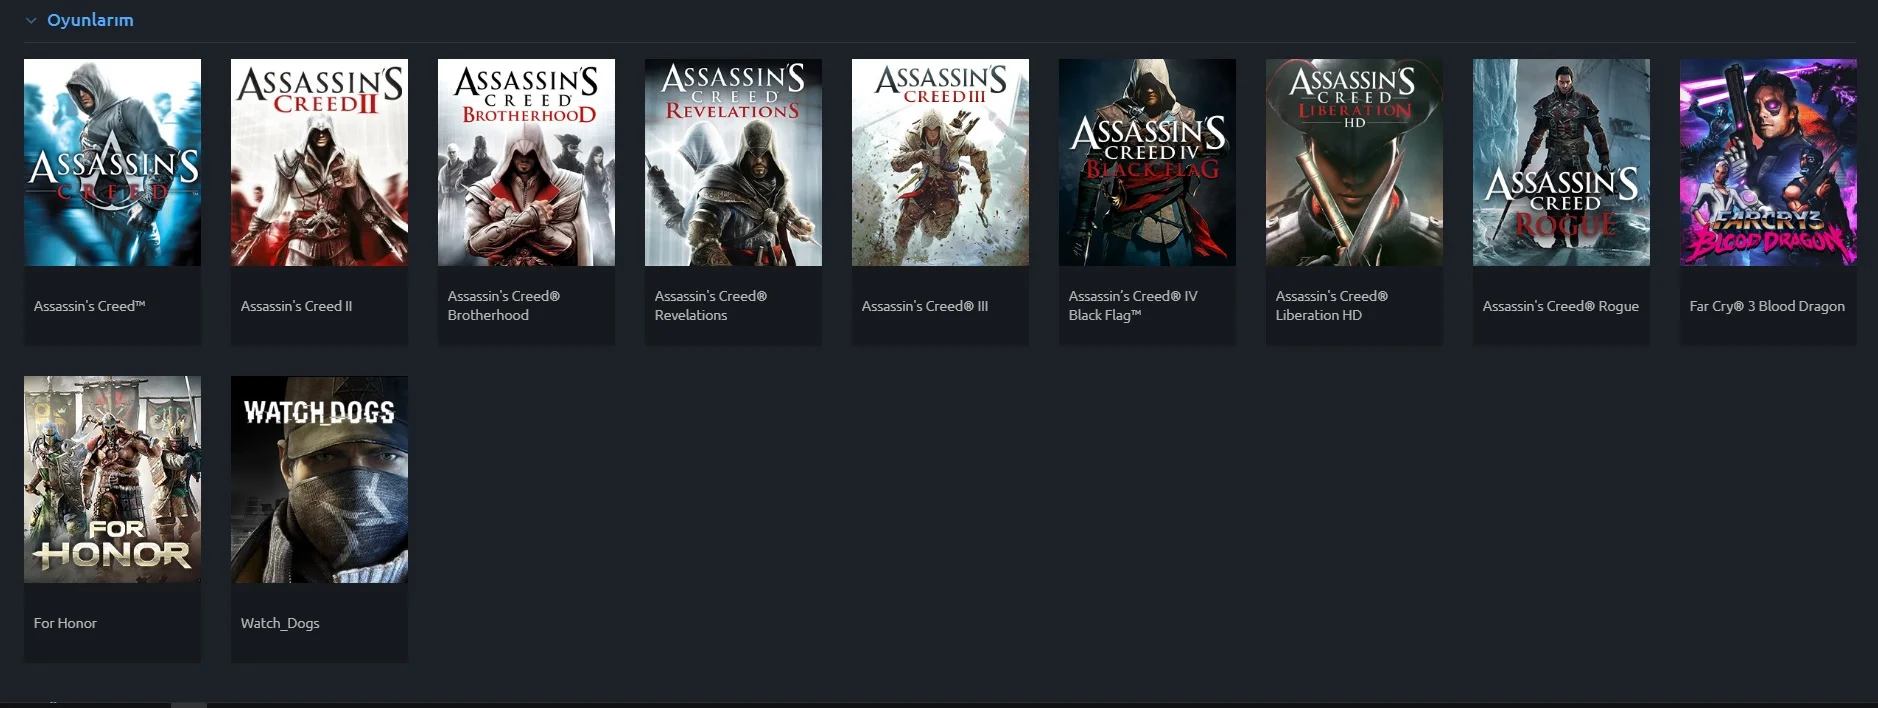The image size is (1878, 708).
Task: Open the Assassin's Creed III cover art
Action: [940, 162]
